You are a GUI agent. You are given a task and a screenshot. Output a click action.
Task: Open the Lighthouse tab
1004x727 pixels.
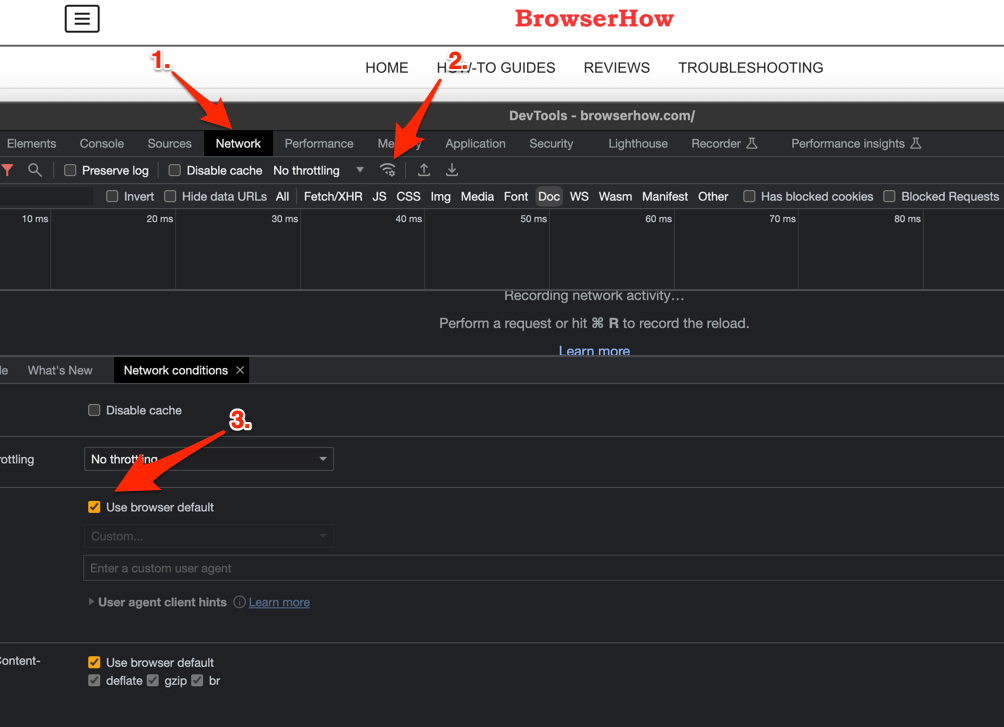click(x=638, y=143)
